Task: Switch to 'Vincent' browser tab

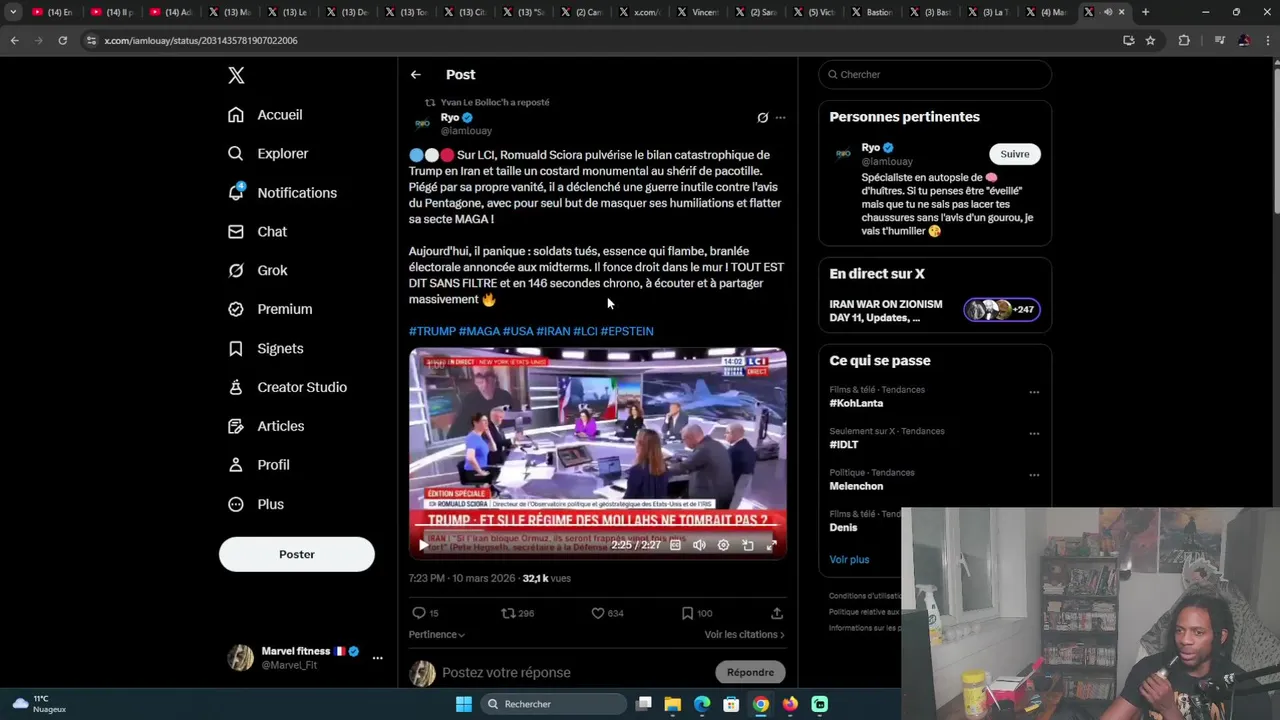Action: coord(698,12)
